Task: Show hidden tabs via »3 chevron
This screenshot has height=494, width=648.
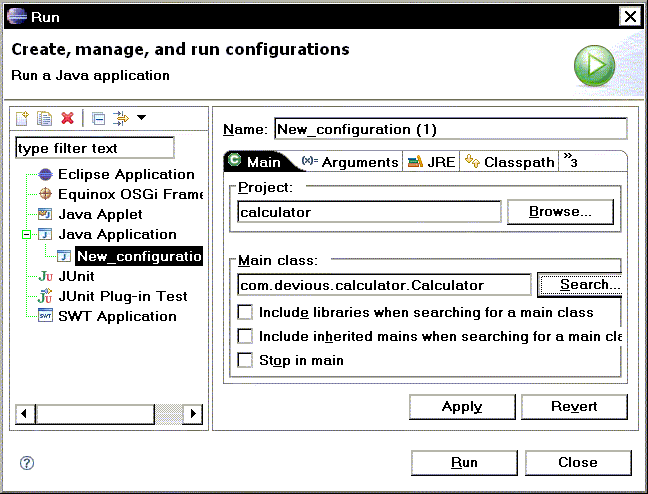Action: (571, 160)
